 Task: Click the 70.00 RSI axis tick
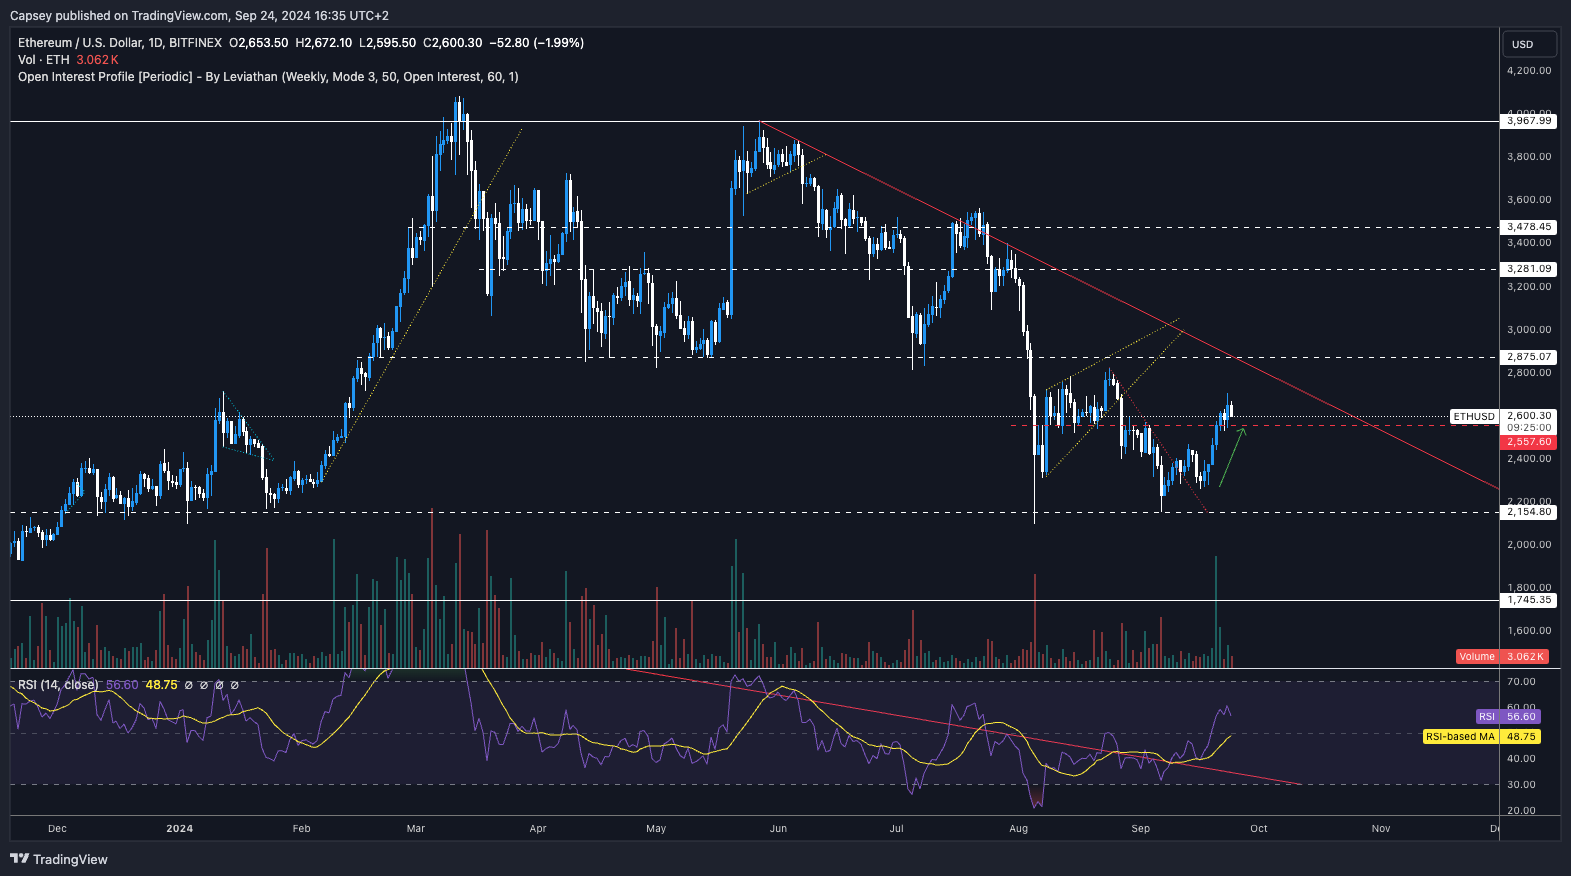1521,682
